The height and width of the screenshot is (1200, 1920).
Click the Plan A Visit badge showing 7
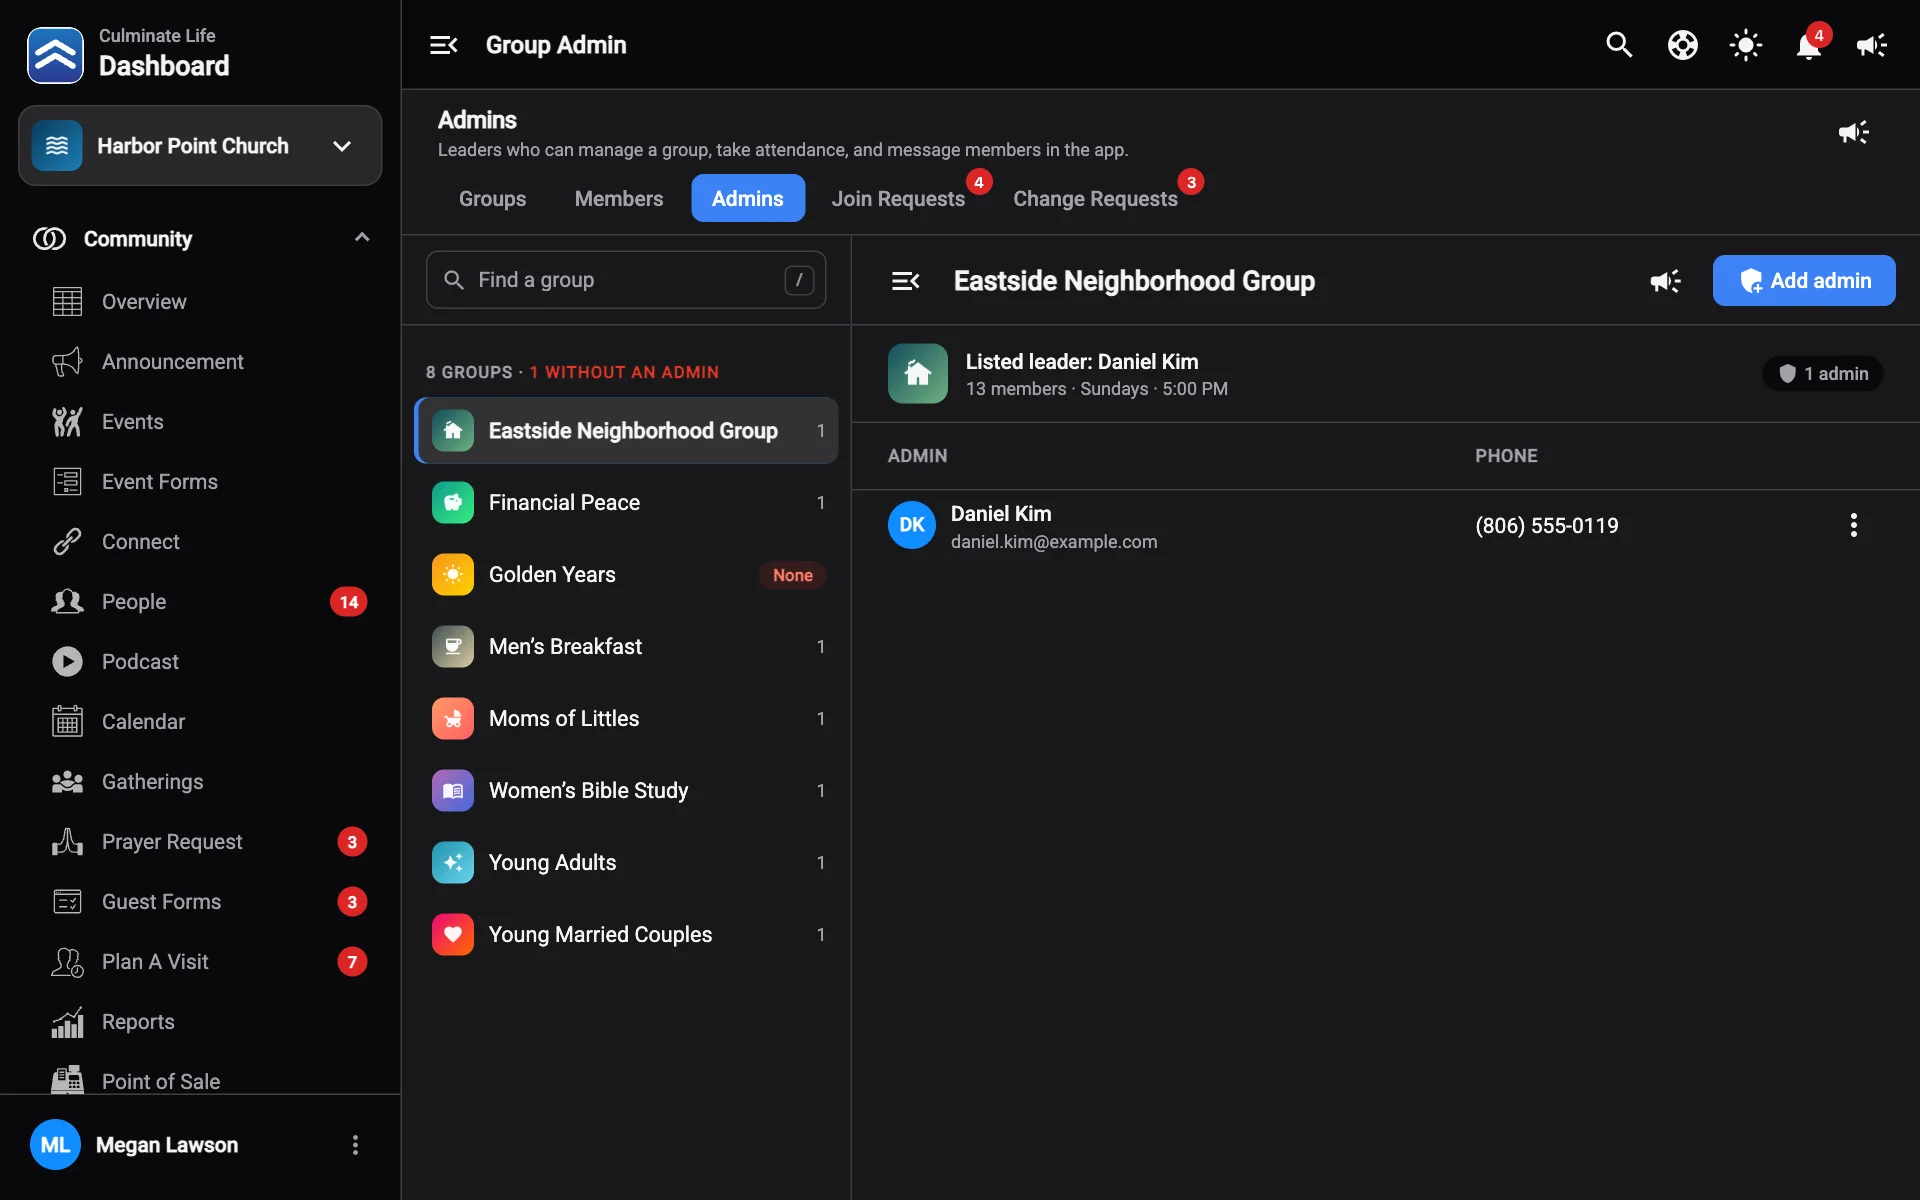[352, 962]
